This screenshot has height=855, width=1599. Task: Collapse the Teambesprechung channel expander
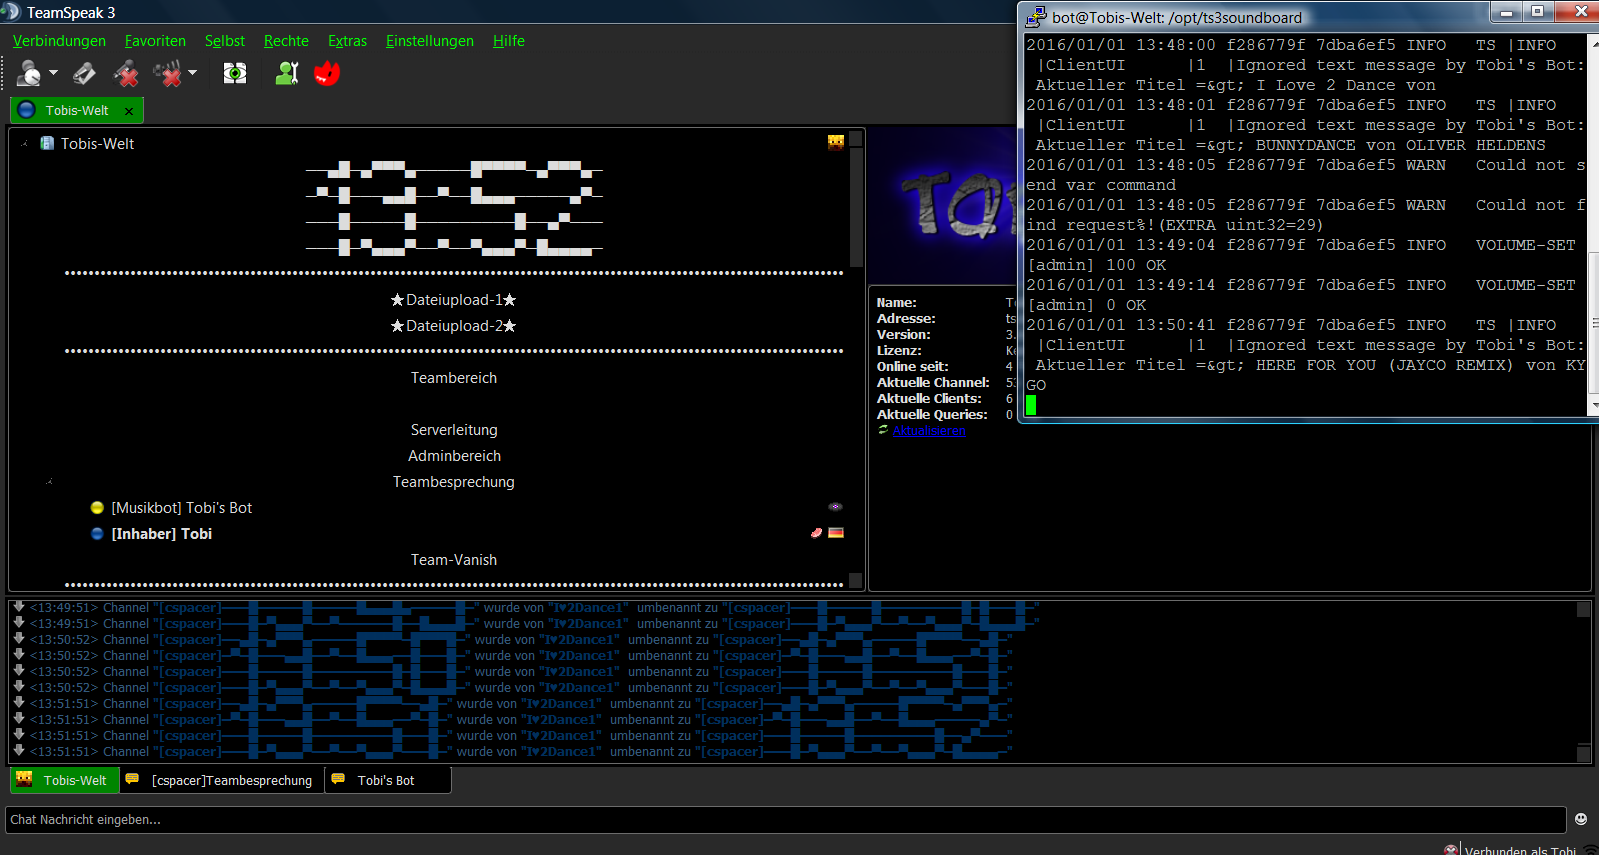(x=50, y=482)
